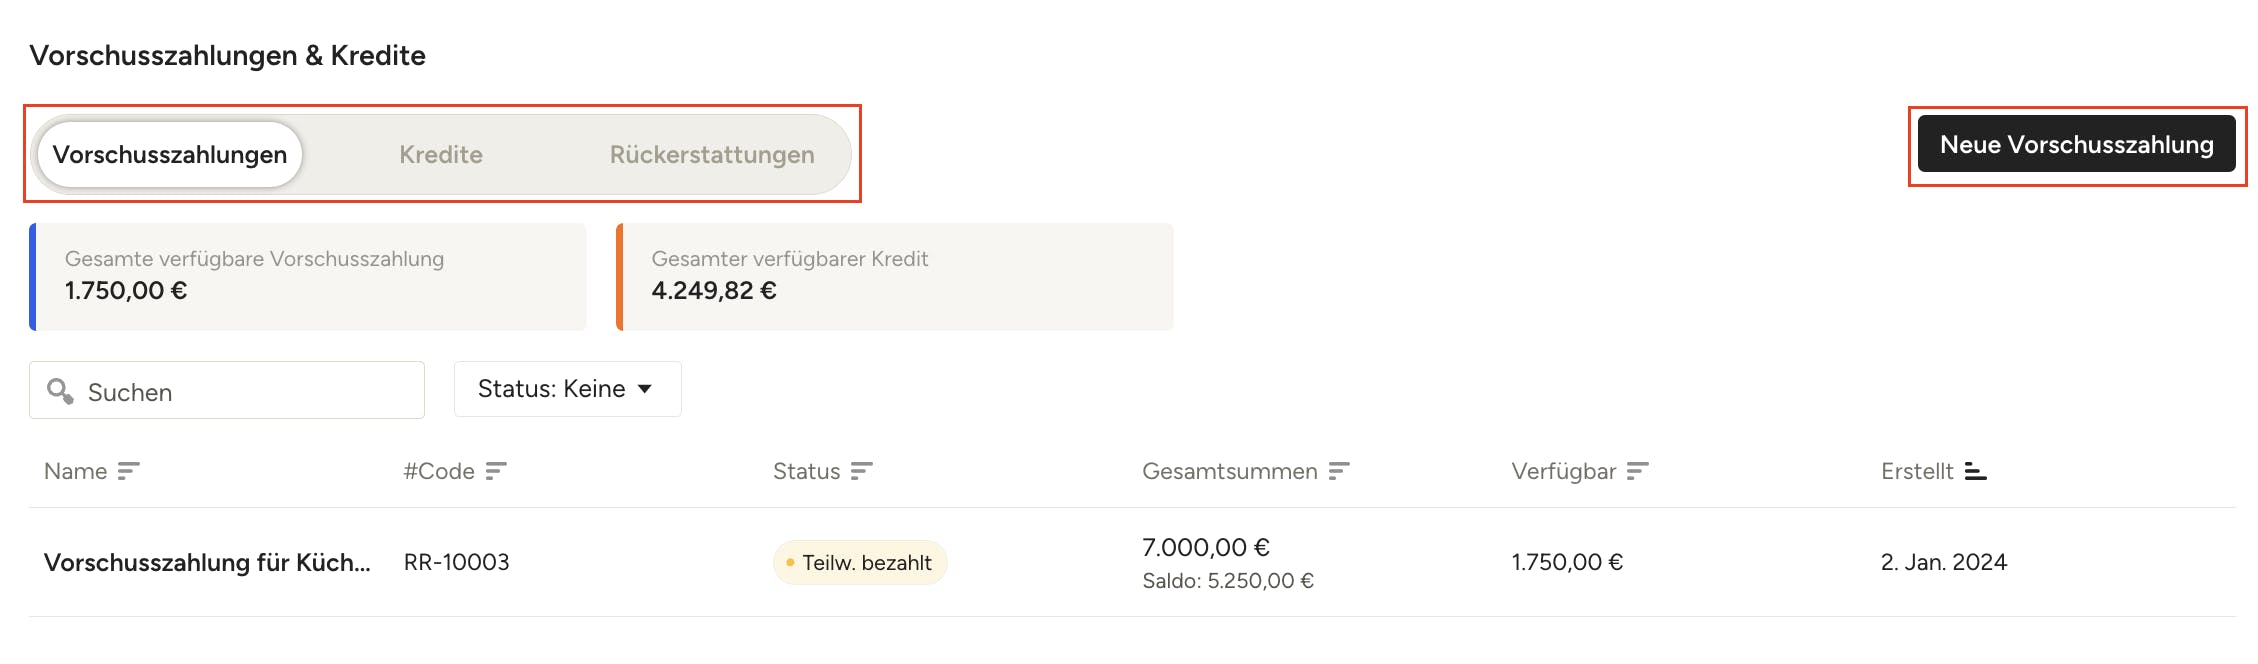2258x664 pixels.
Task: Sort by Status column icon
Action: [x=861, y=471]
